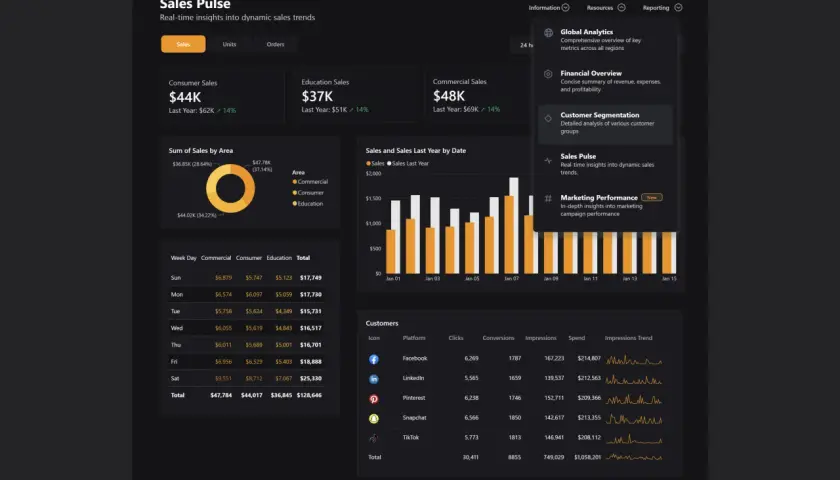Click the Snapchat icon in Customers table
The image size is (840, 480).
pos(374,418)
